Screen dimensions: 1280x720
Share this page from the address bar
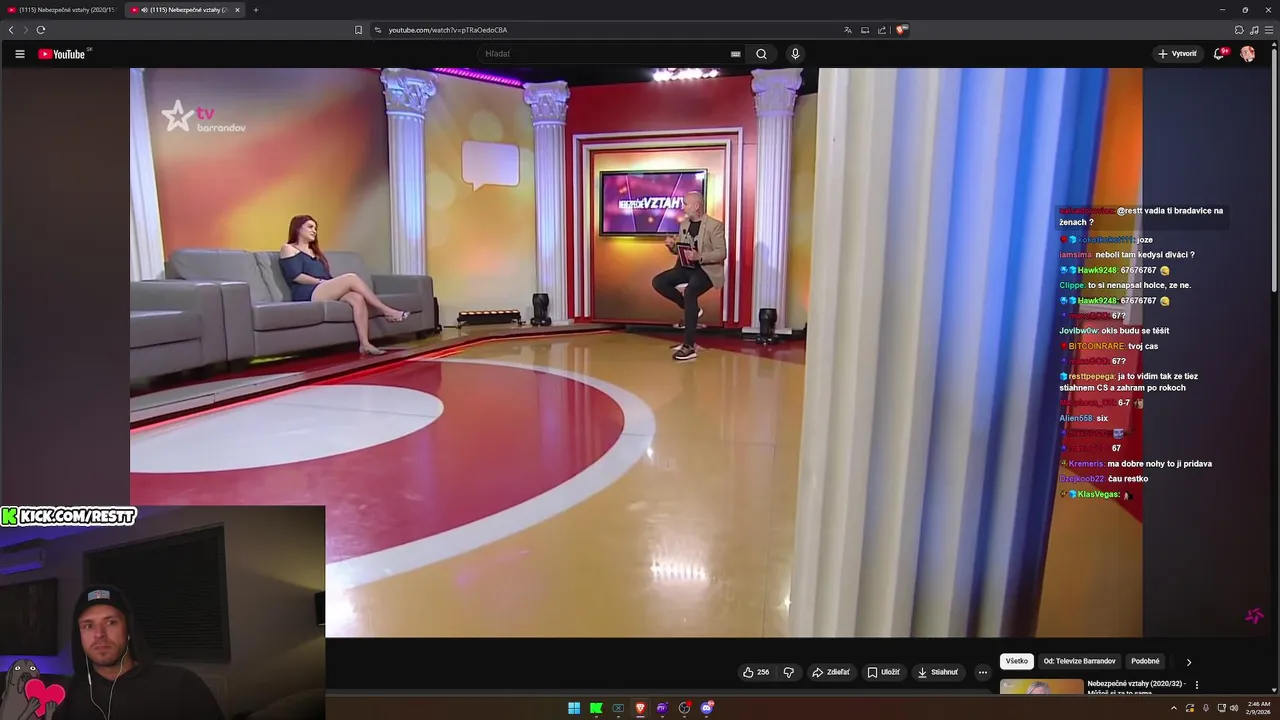(x=881, y=30)
